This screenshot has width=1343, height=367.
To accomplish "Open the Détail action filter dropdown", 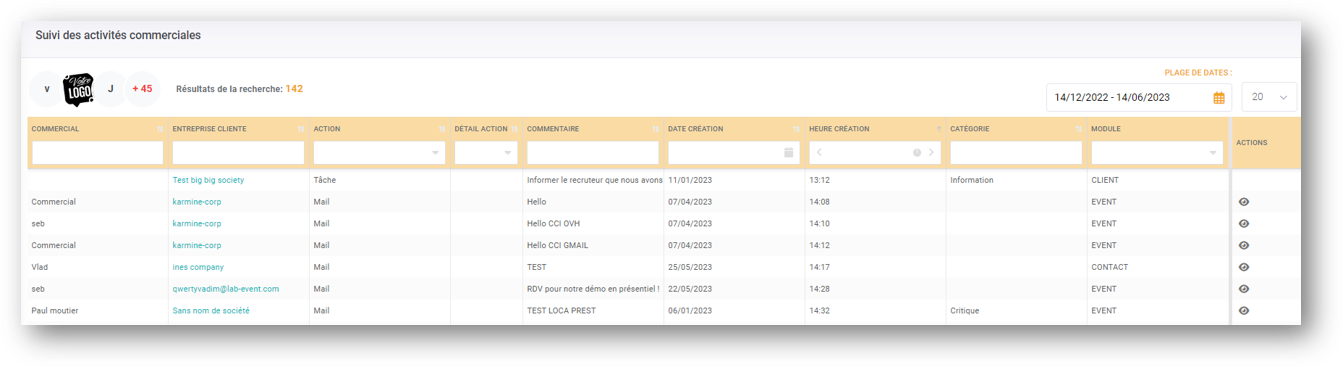I will [x=508, y=153].
